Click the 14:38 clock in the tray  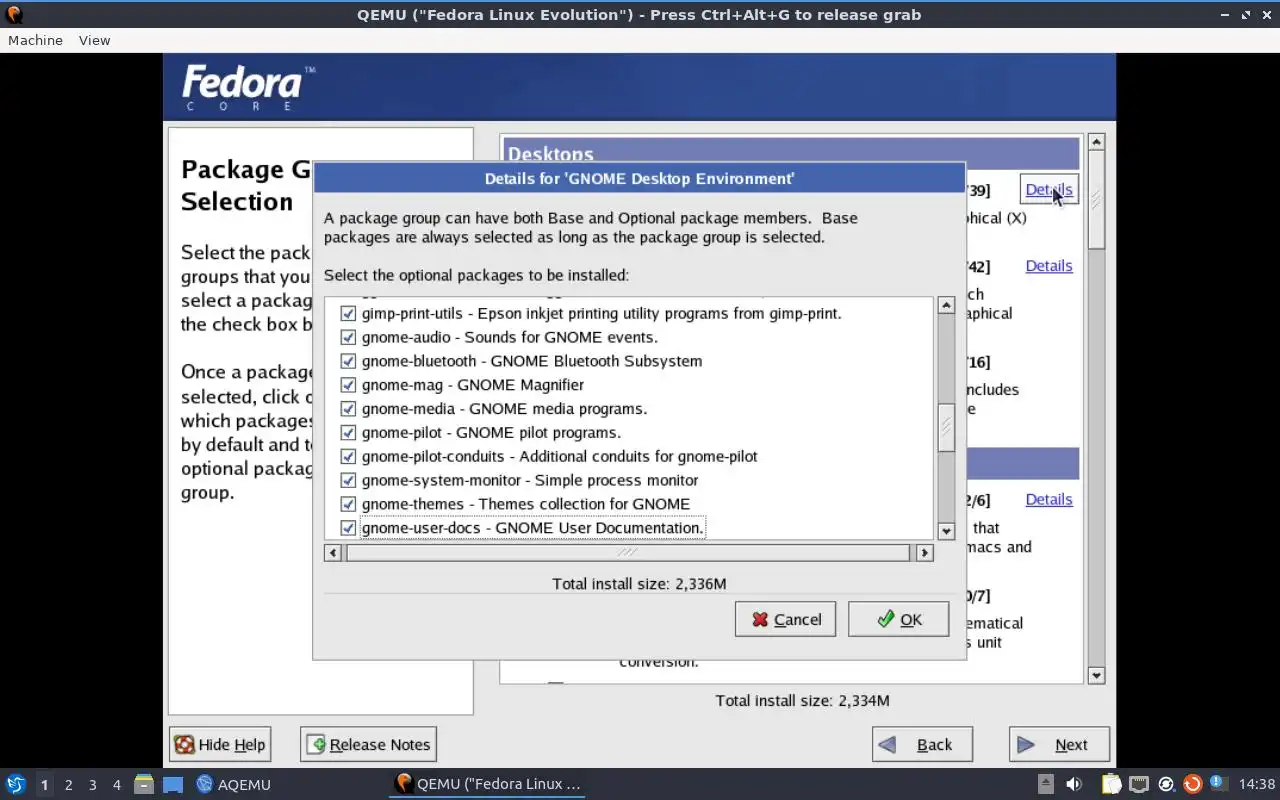coord(1257,784)
